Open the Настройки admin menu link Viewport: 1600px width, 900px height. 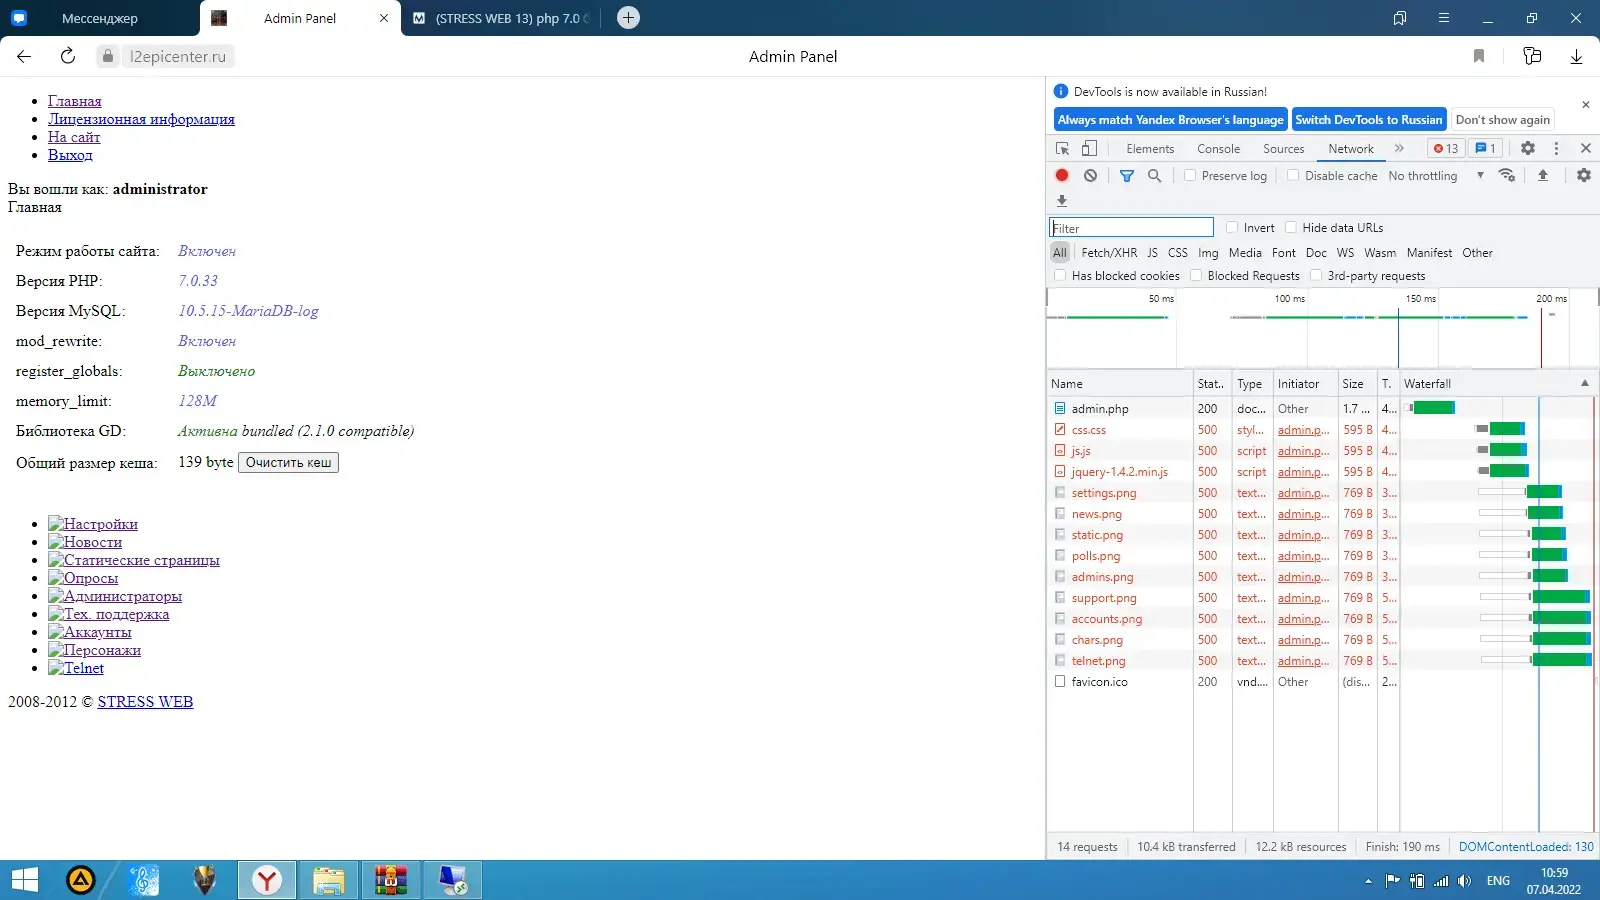[93, 524]
